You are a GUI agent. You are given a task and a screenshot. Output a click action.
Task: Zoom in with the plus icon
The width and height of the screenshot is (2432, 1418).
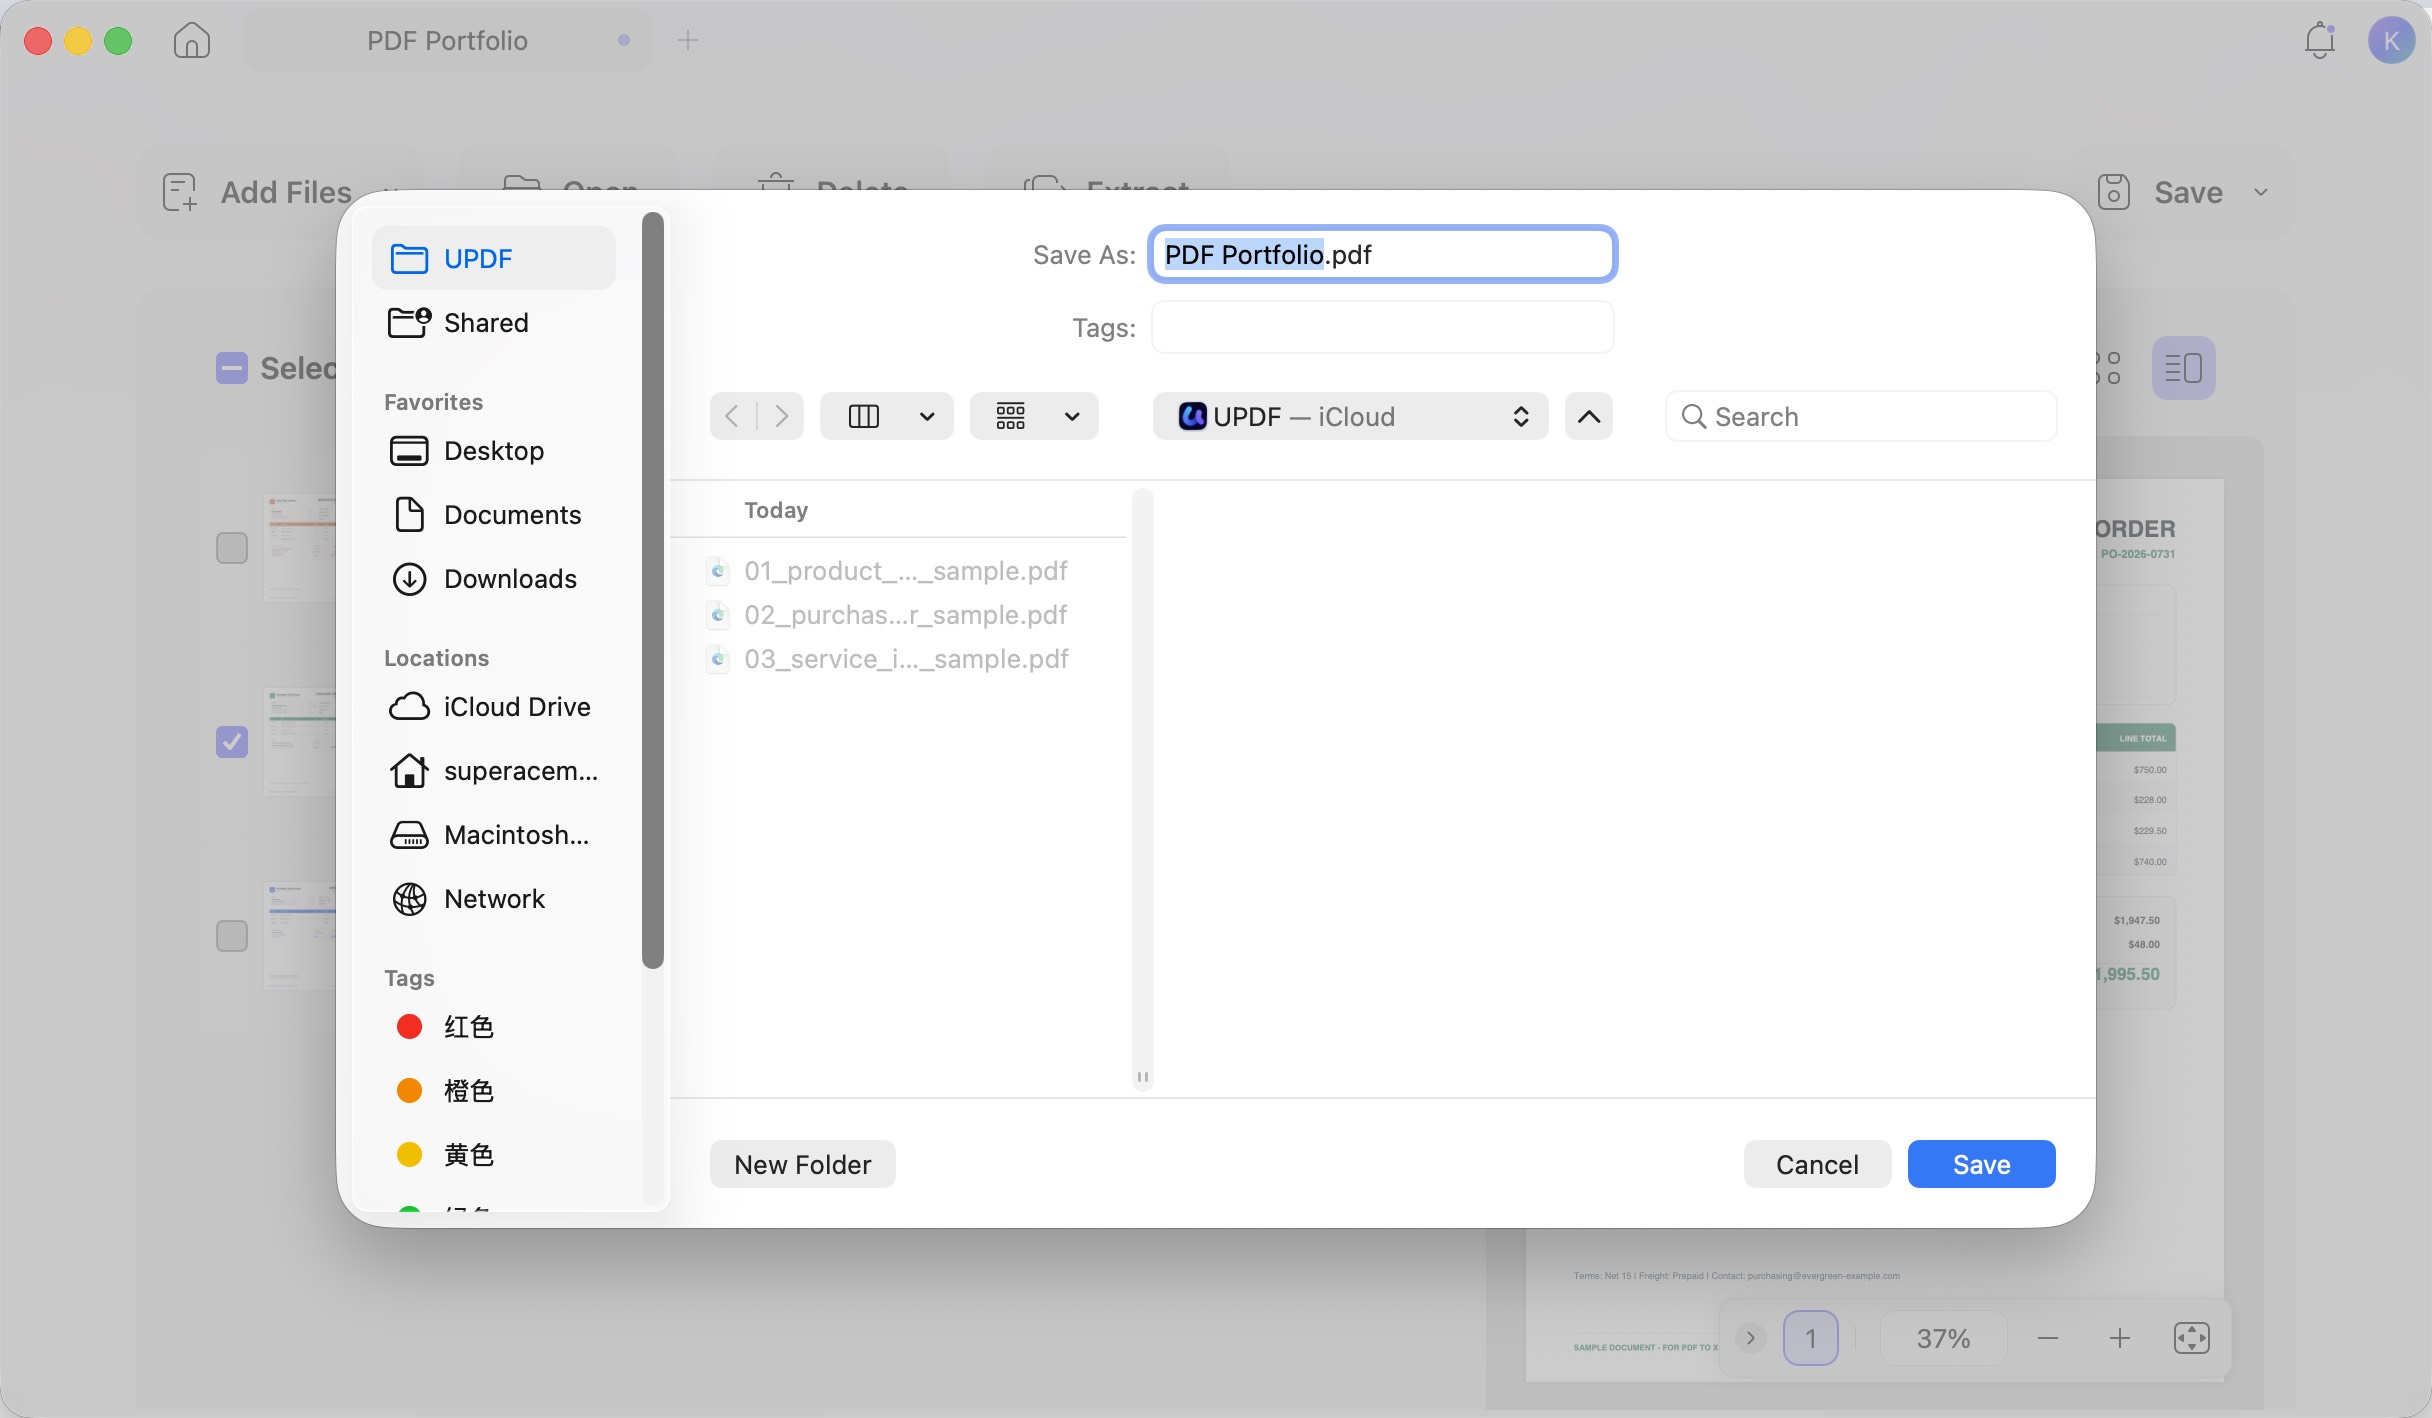[2119, 1338]
